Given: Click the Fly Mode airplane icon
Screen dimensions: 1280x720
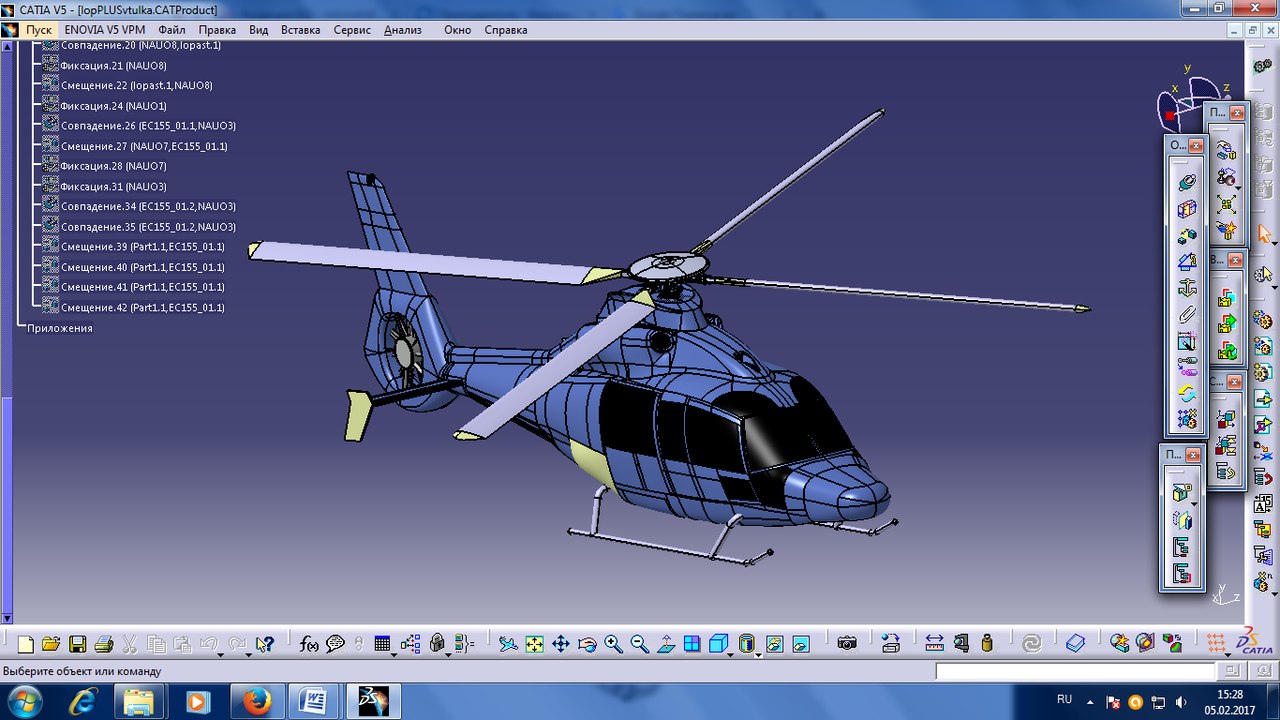Looking at the screenshot, I should click(509, 644).
